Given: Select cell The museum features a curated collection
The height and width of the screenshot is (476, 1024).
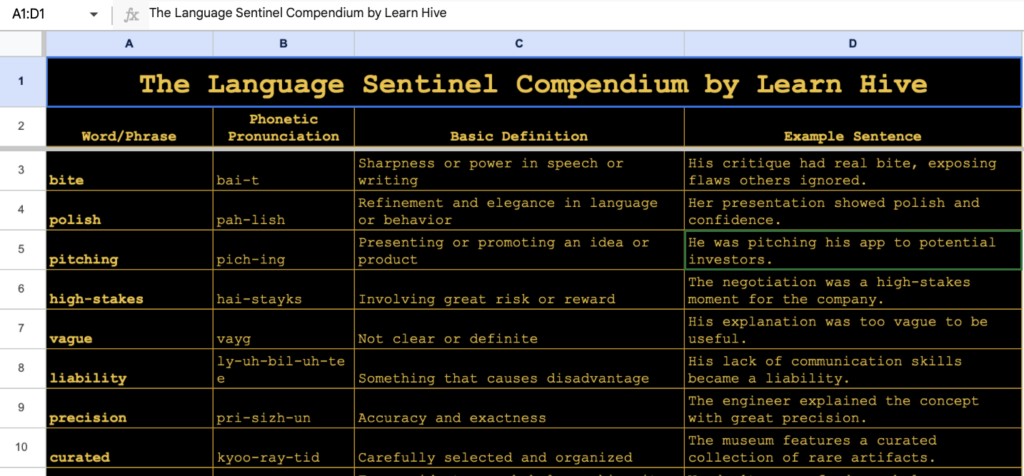Looking at the screenshot, I should (x=853, y=448).
